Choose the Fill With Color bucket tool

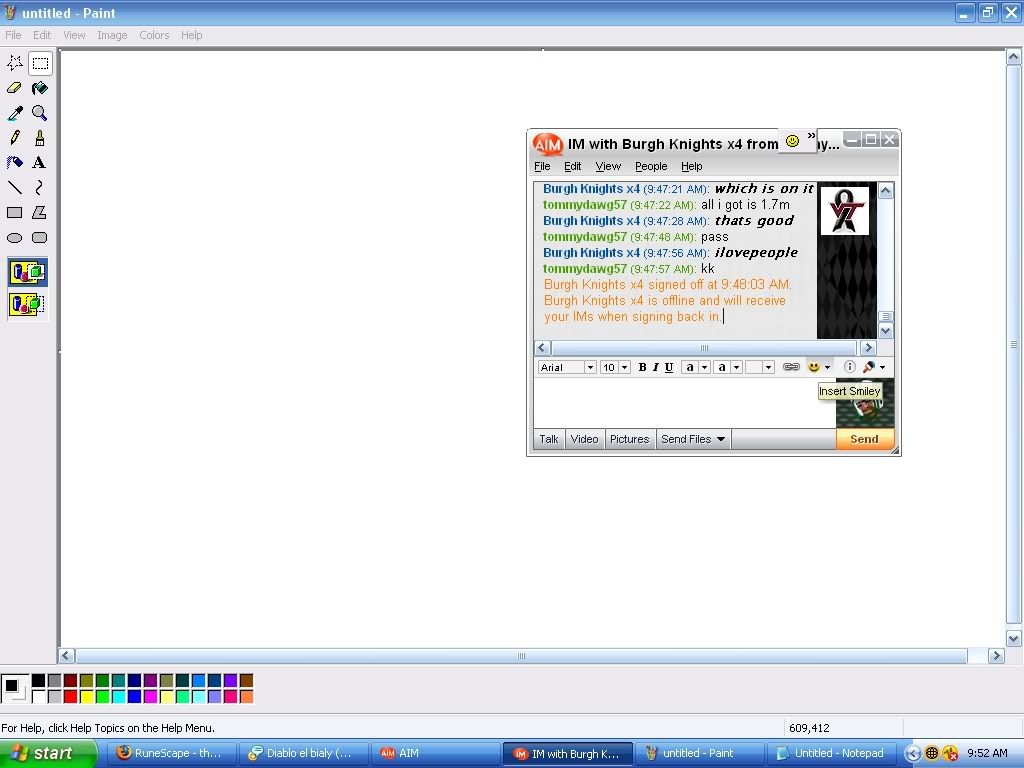click(x=40, y=88)
